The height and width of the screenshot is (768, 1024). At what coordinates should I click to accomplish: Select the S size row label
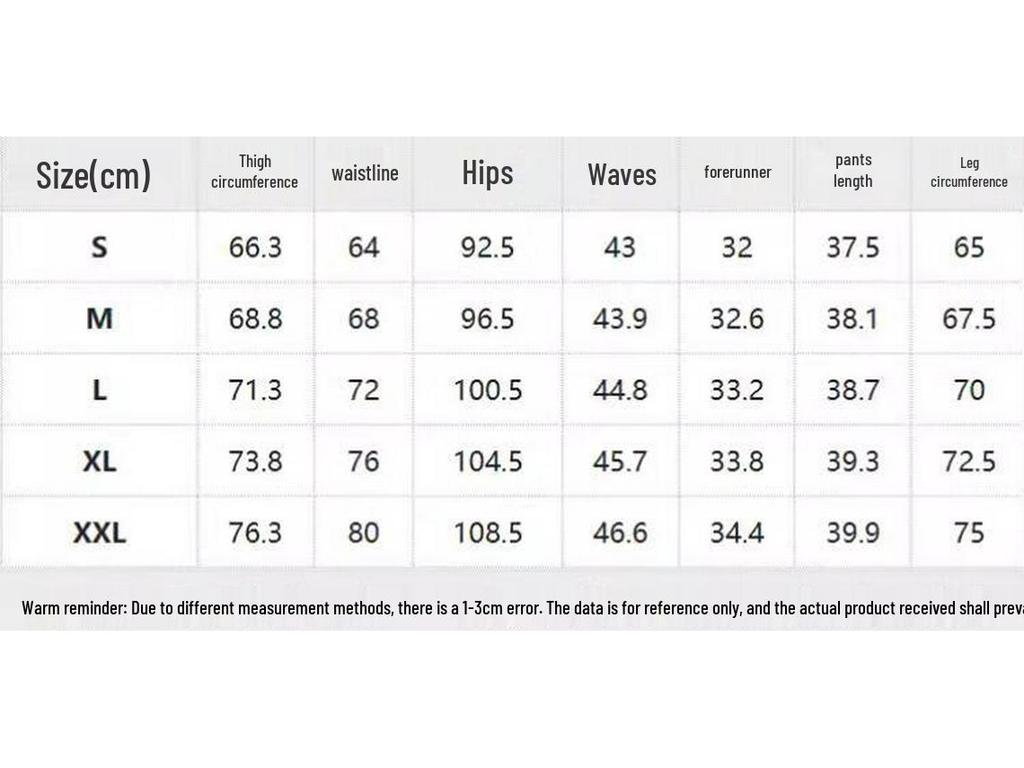(x=99, y=247)
